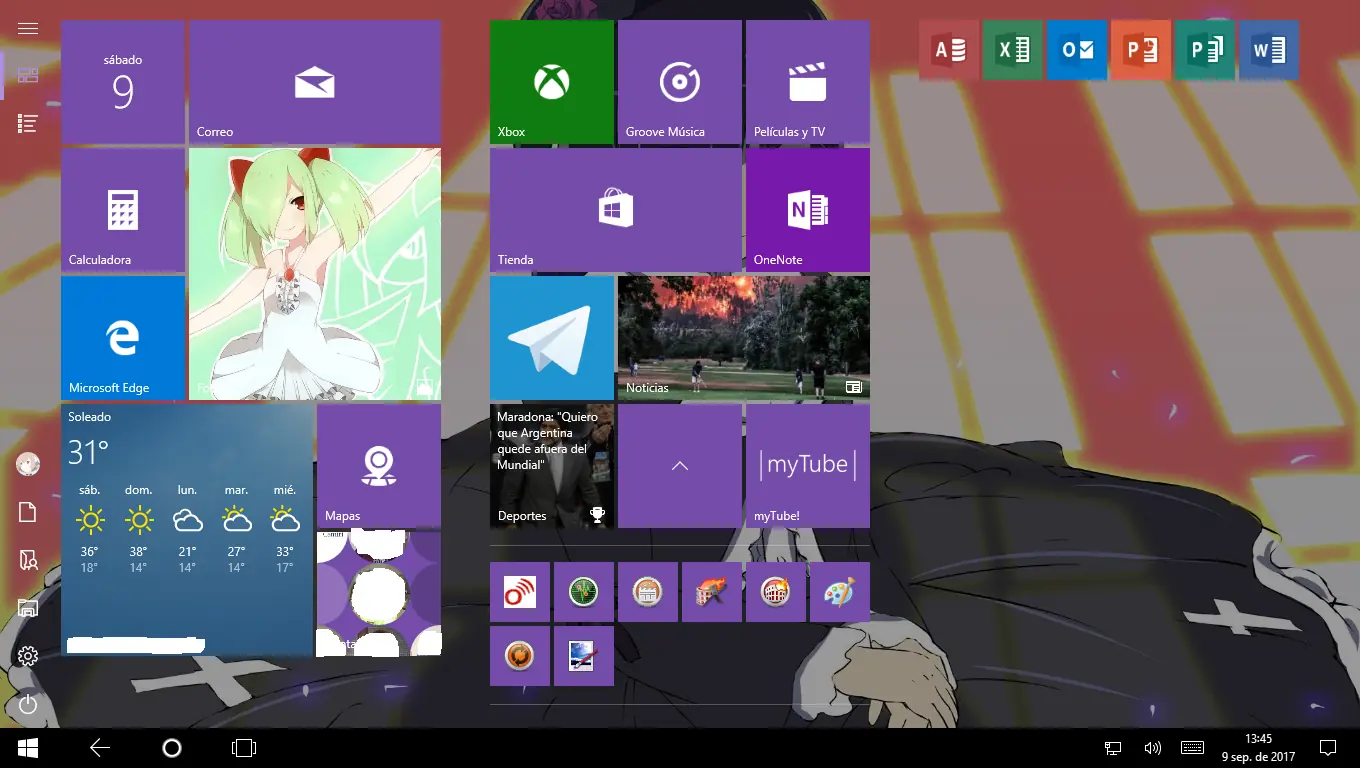Go back with the taskbar back arrow

coord(100,748)
